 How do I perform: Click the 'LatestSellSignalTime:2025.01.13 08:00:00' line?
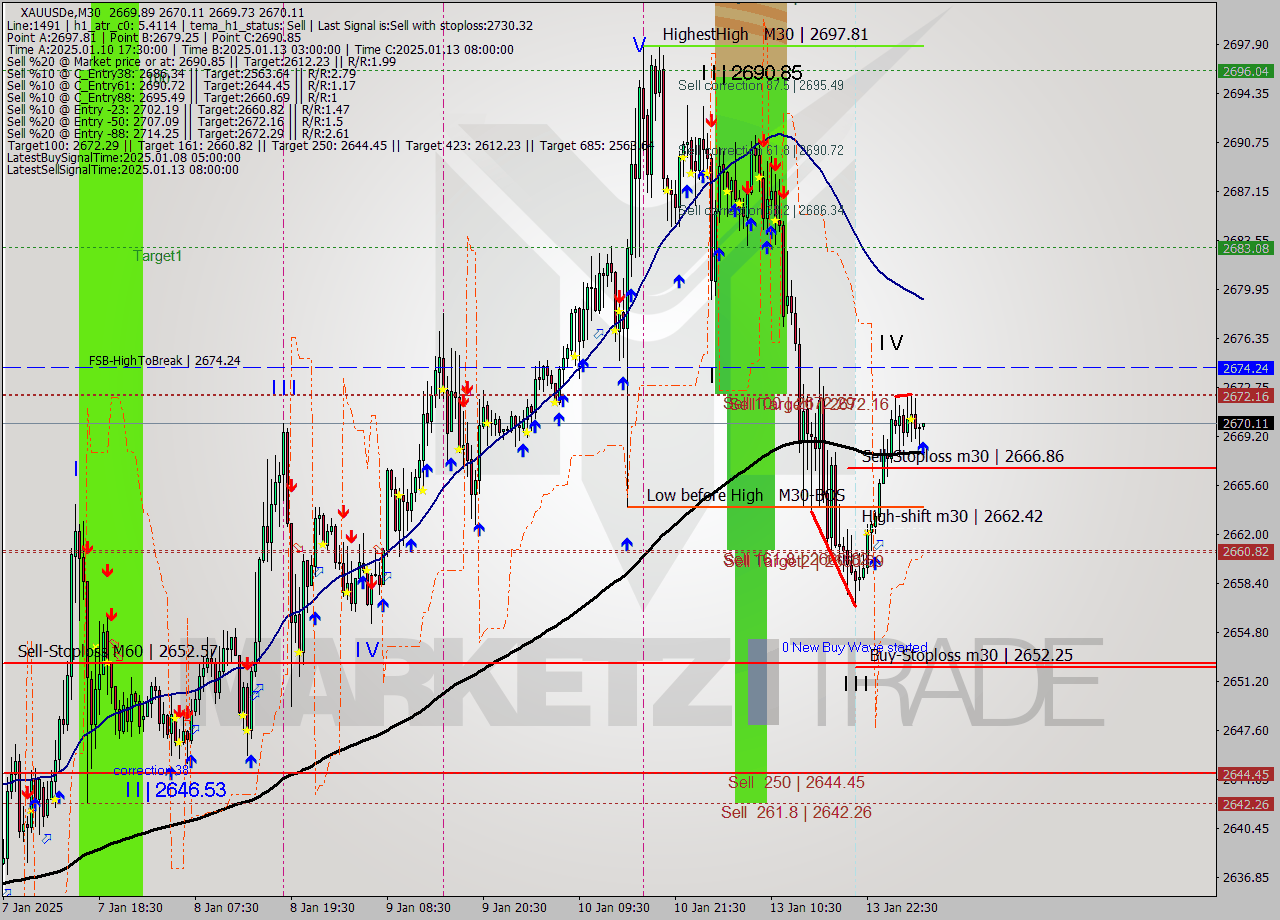point(122,169)
